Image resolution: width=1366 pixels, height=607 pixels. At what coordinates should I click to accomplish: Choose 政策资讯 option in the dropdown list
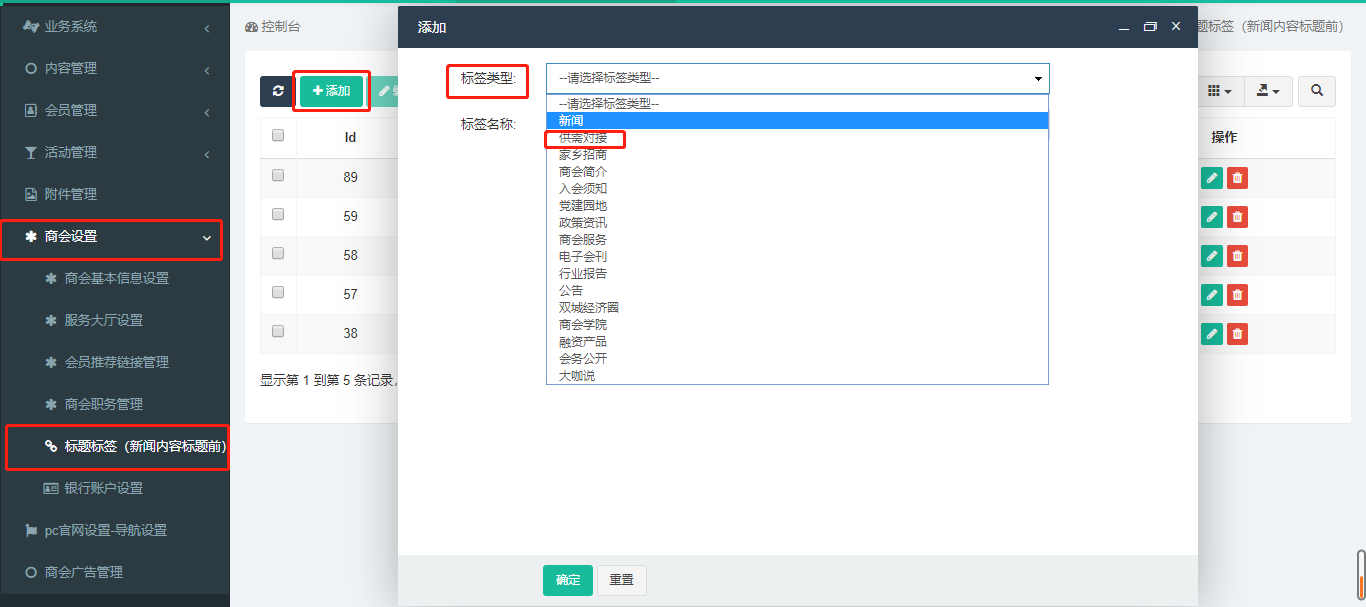click(583, 223)
